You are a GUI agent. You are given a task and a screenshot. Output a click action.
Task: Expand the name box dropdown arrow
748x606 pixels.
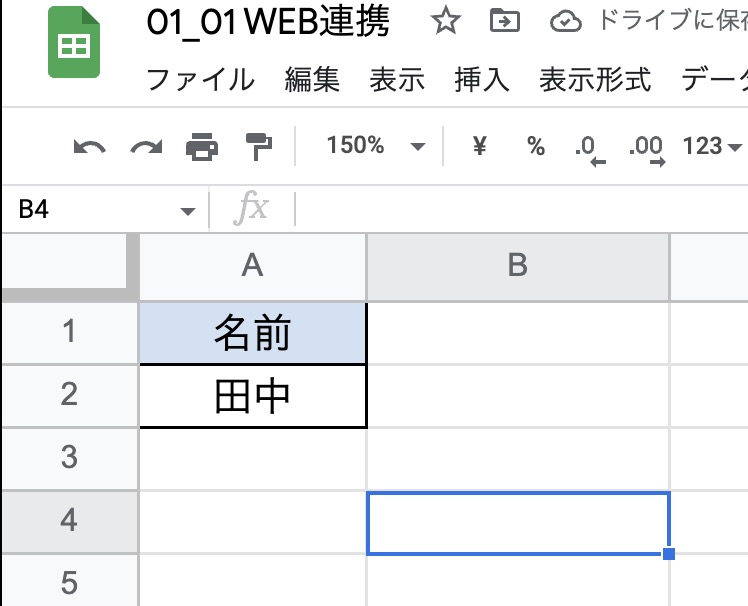pyautogui.click(x=187, y=210)
